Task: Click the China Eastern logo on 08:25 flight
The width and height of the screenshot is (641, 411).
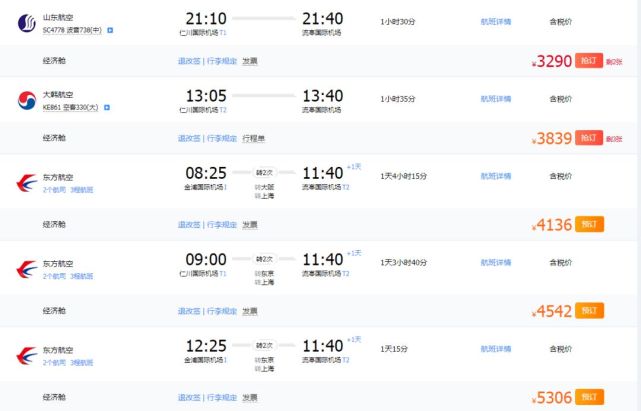Action: pos(27,183)
